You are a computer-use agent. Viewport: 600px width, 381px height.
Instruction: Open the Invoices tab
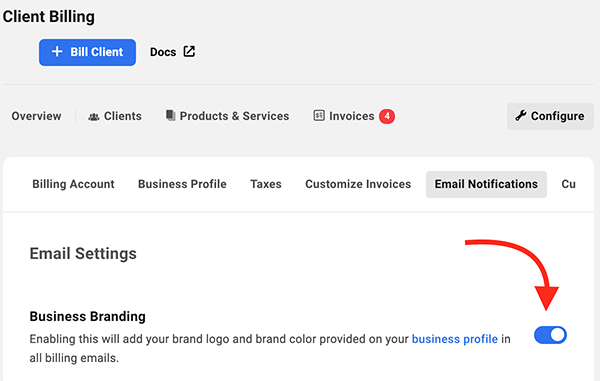tap(354, 116)
